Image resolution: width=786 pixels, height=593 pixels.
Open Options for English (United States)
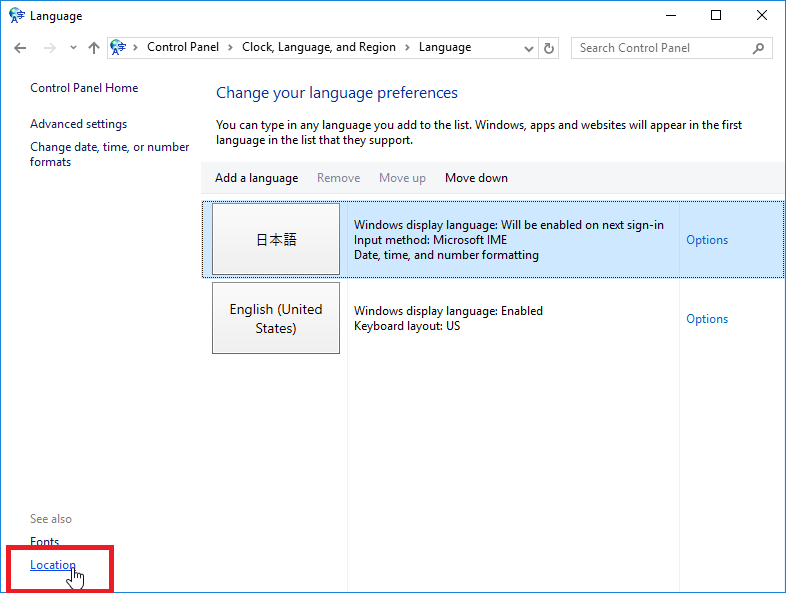coord(706,319)
